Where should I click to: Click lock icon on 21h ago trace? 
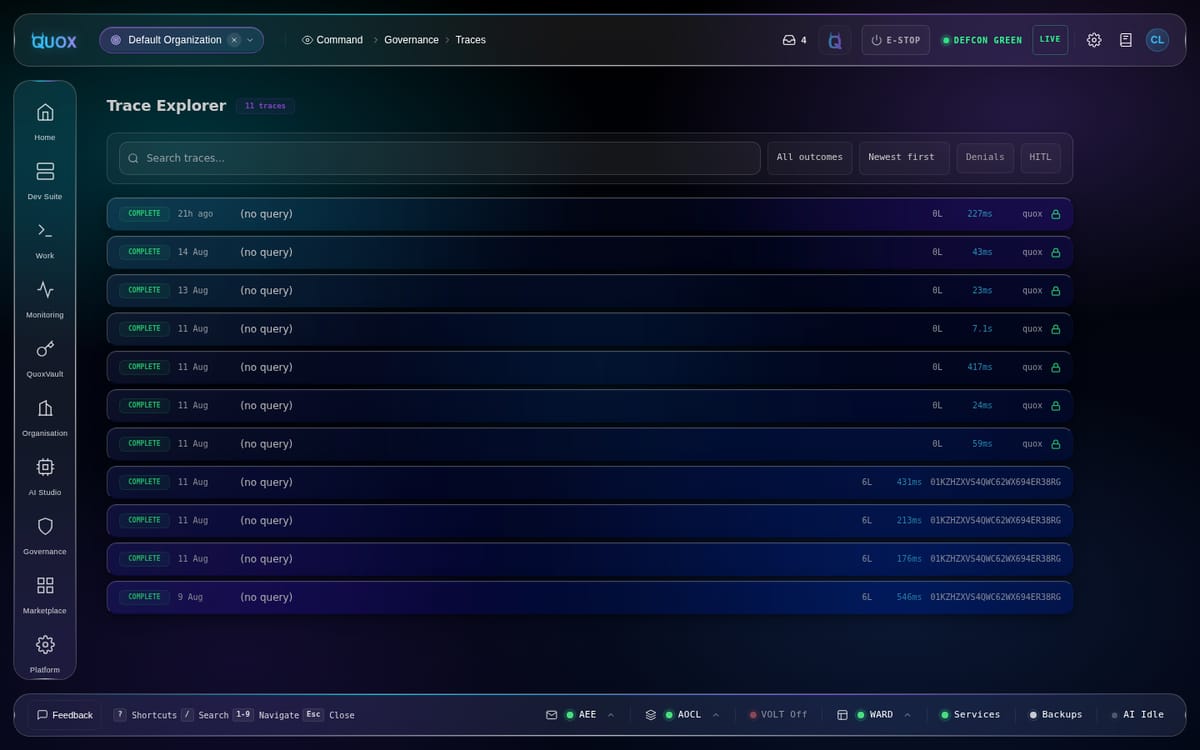click(1056, 214)
